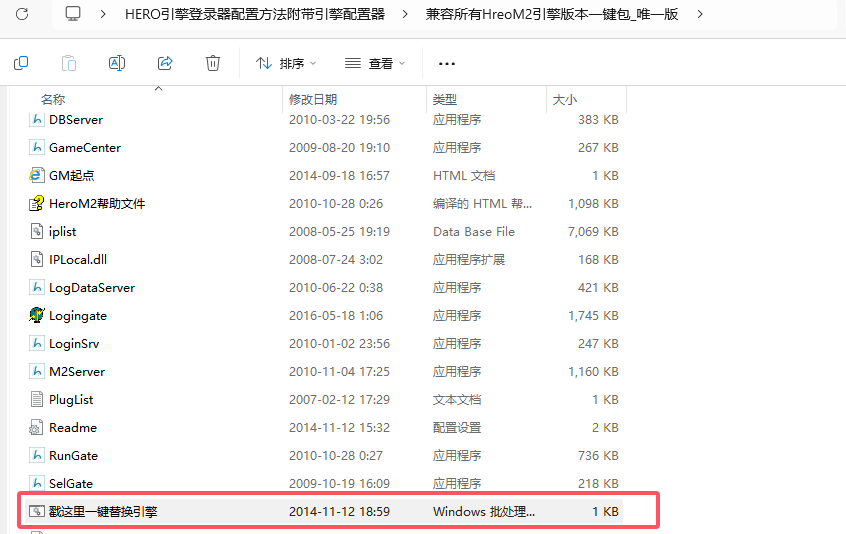Click date 2014-11-12 18:59
846x534 pixels.
tap(339, 512)
